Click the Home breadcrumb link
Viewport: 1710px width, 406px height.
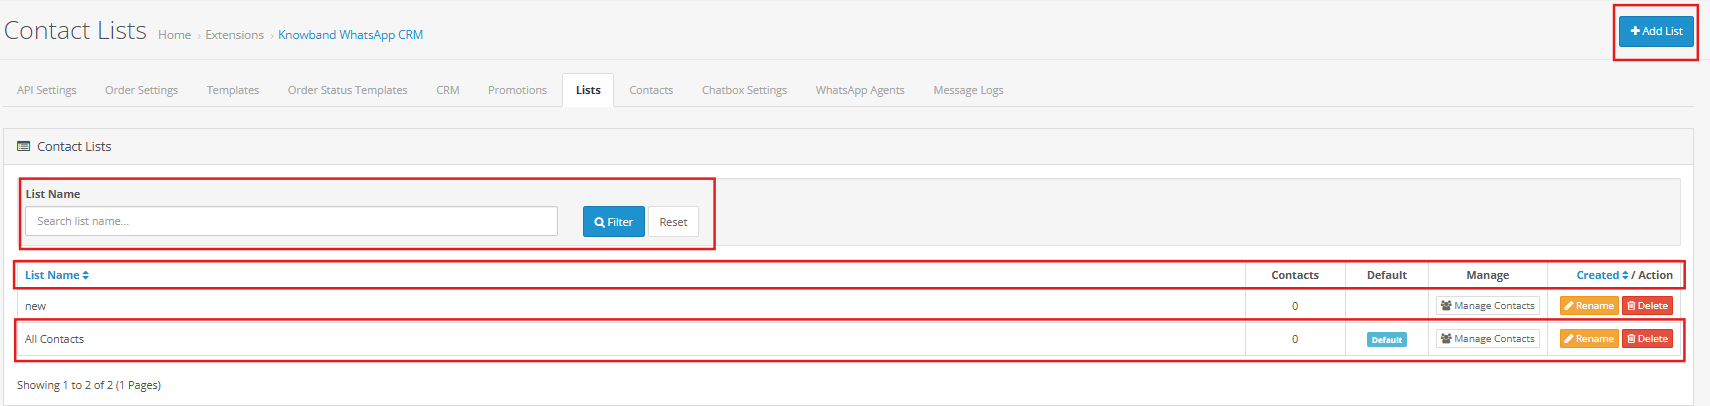[x=174, y=35]
